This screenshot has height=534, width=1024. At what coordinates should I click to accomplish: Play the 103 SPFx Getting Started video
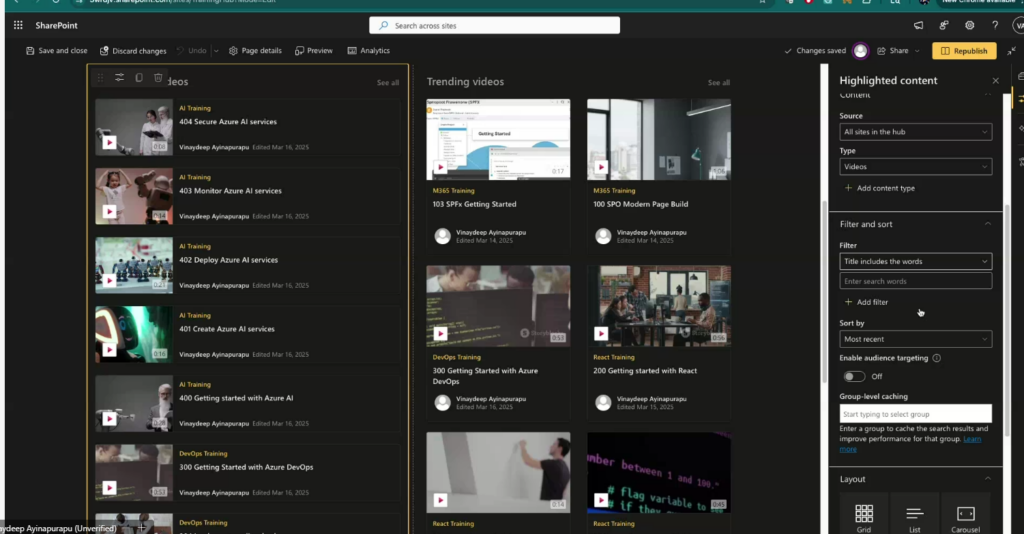440,168
